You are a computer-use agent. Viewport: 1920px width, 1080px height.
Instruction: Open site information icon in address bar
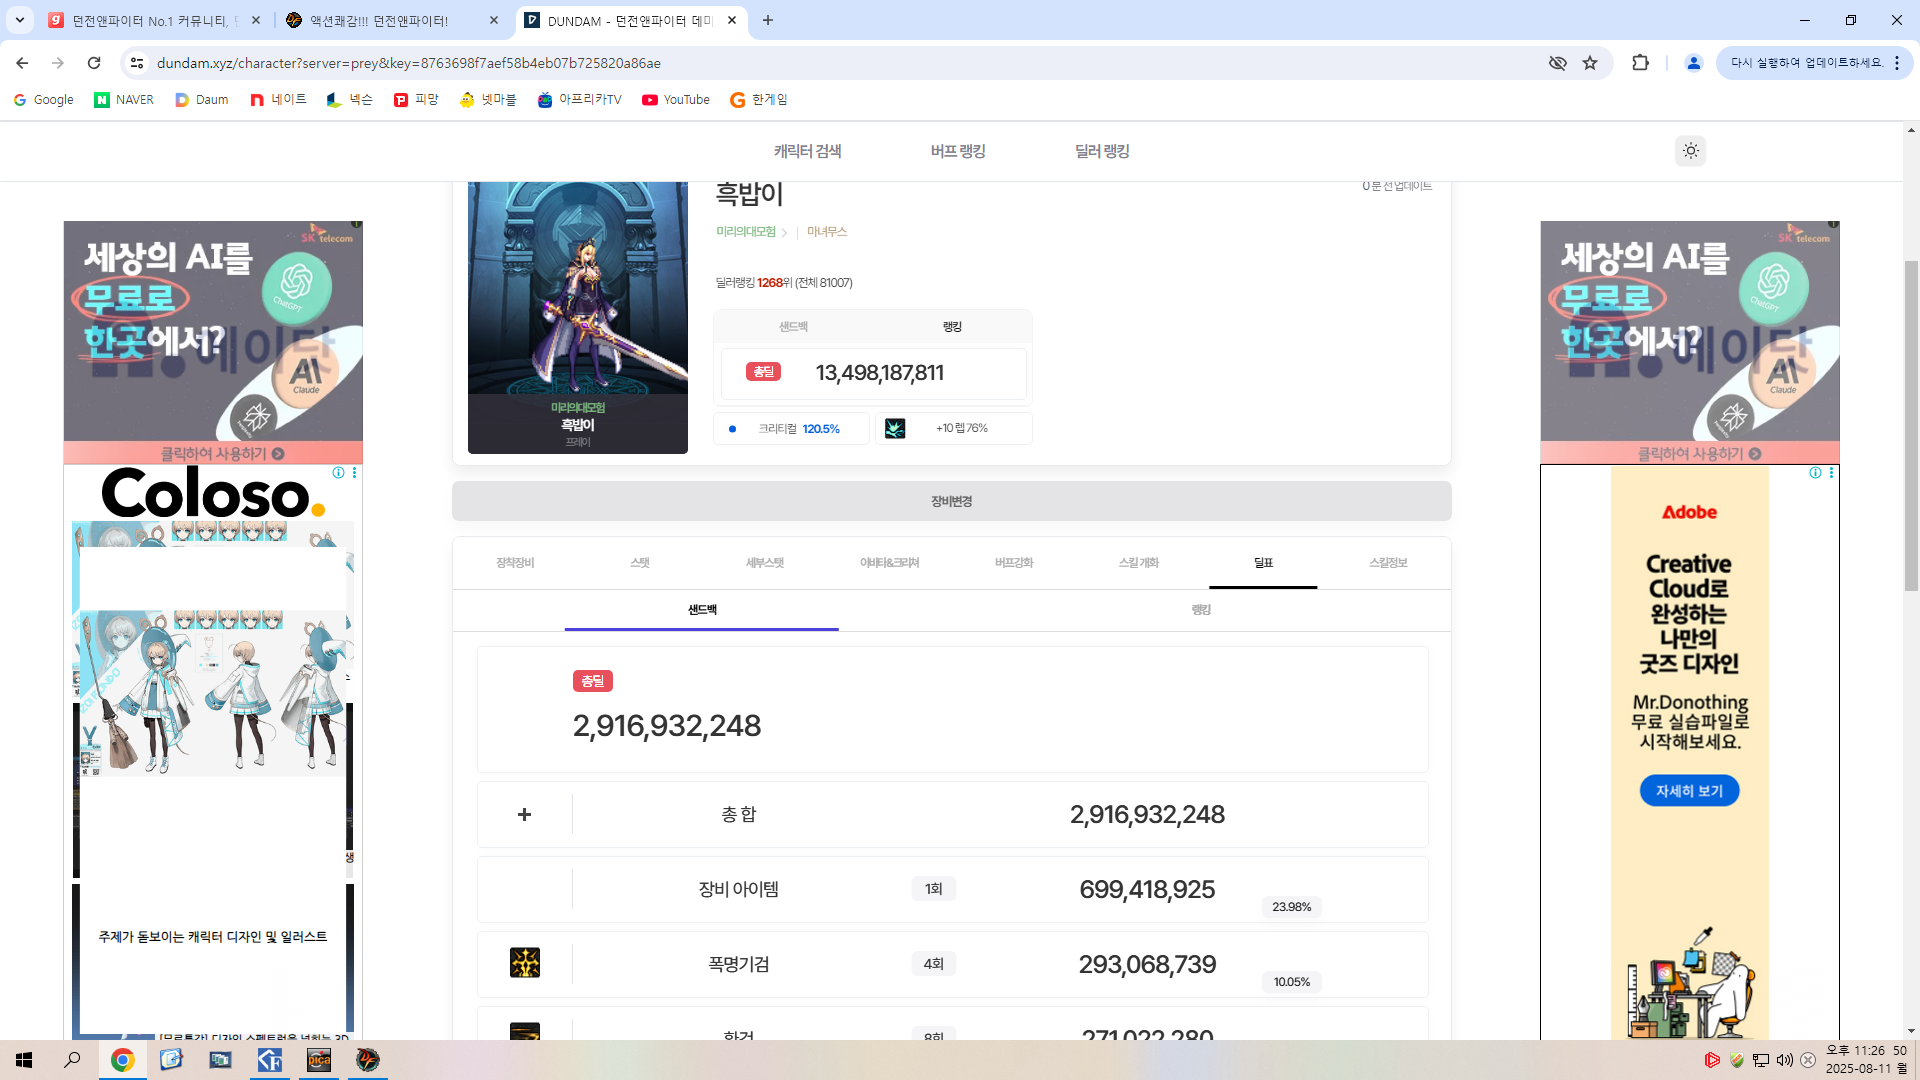(x=137, y=63)
